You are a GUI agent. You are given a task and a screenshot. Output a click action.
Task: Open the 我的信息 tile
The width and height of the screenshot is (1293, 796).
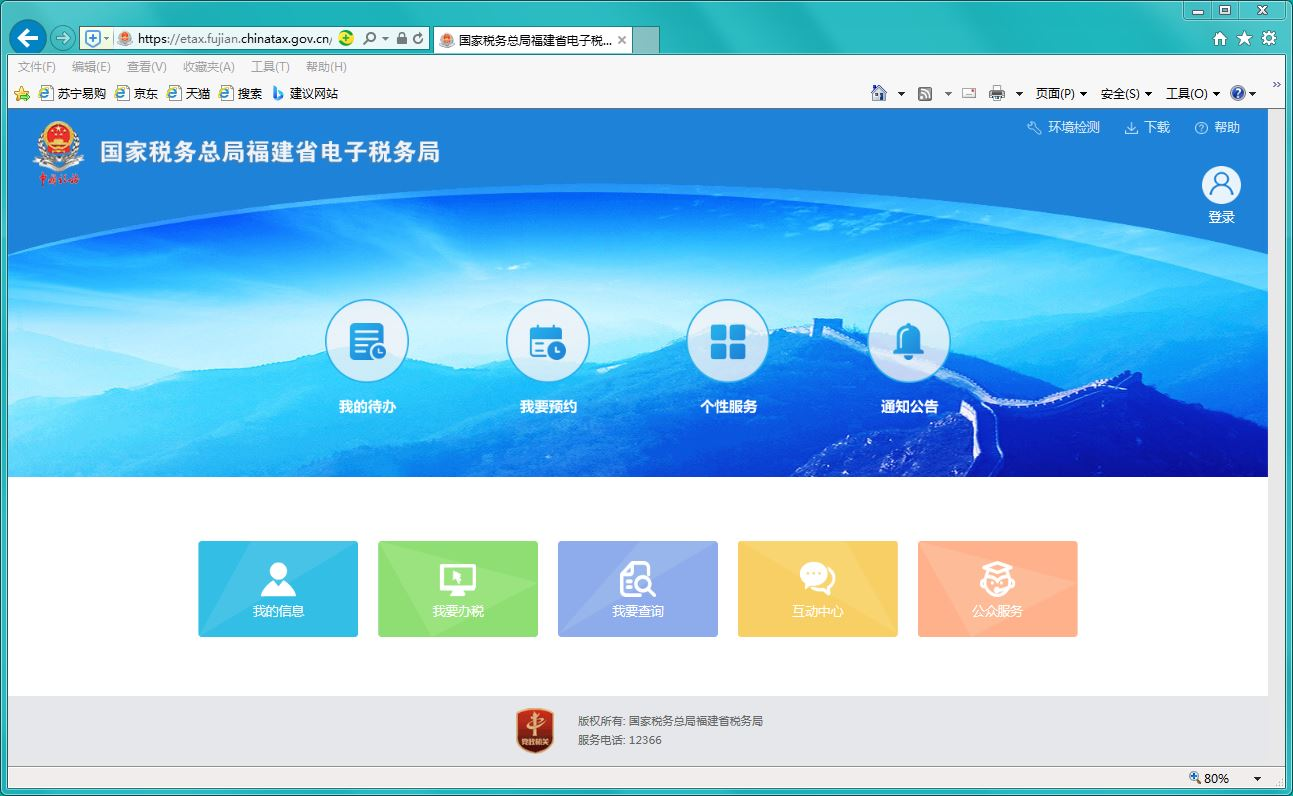(x=278, y=589)
